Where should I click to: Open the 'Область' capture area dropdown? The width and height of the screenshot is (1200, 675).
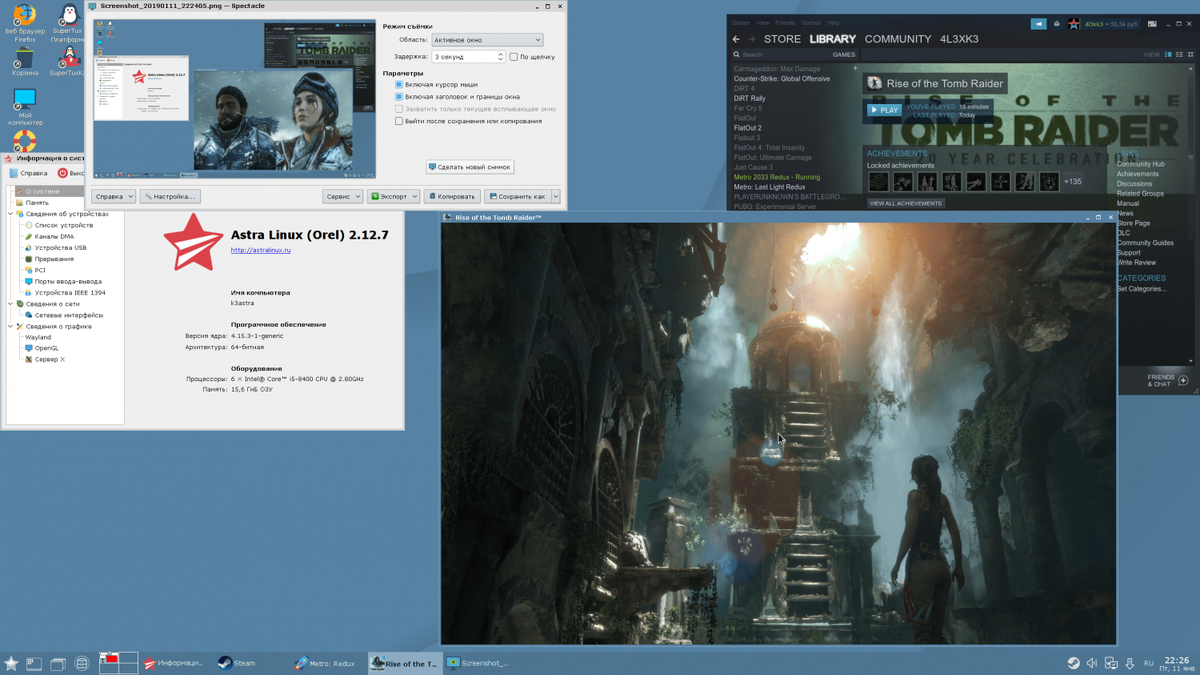[487, 40]
